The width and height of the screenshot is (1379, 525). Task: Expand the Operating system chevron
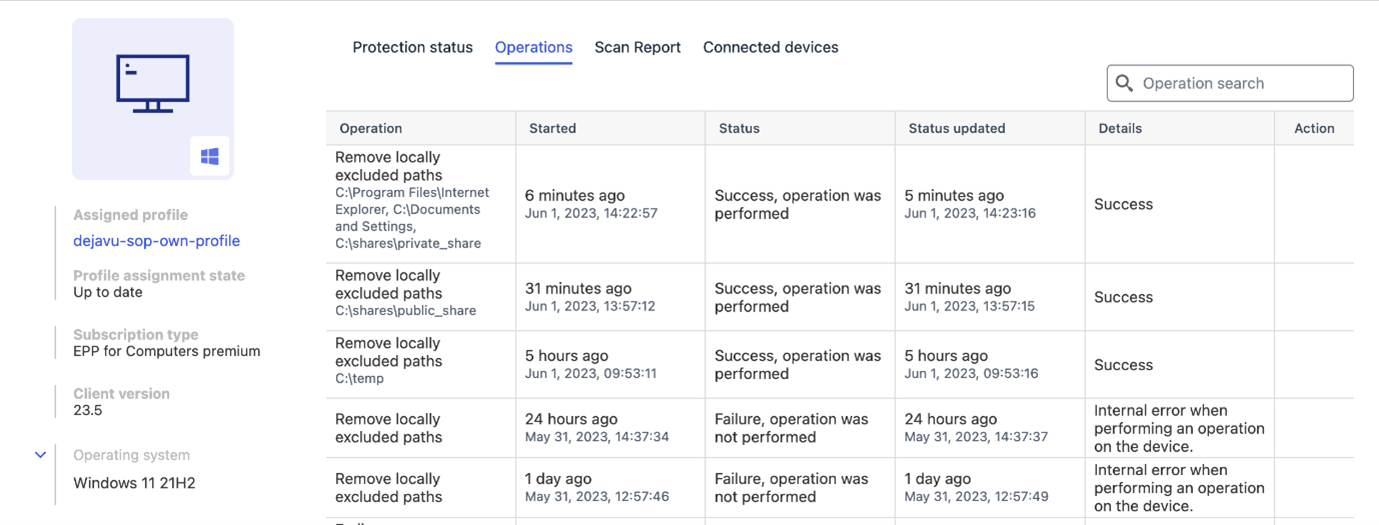tap(40, 455)
